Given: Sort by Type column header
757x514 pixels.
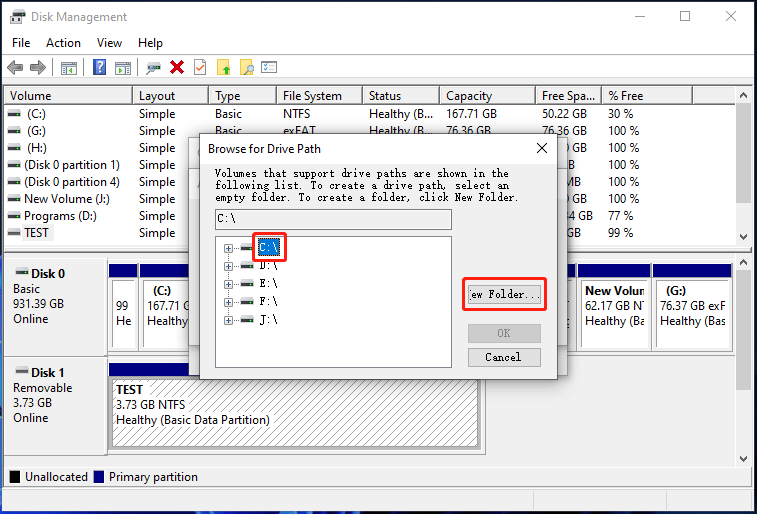Looking at the screenshot, I should click(243, 96).
